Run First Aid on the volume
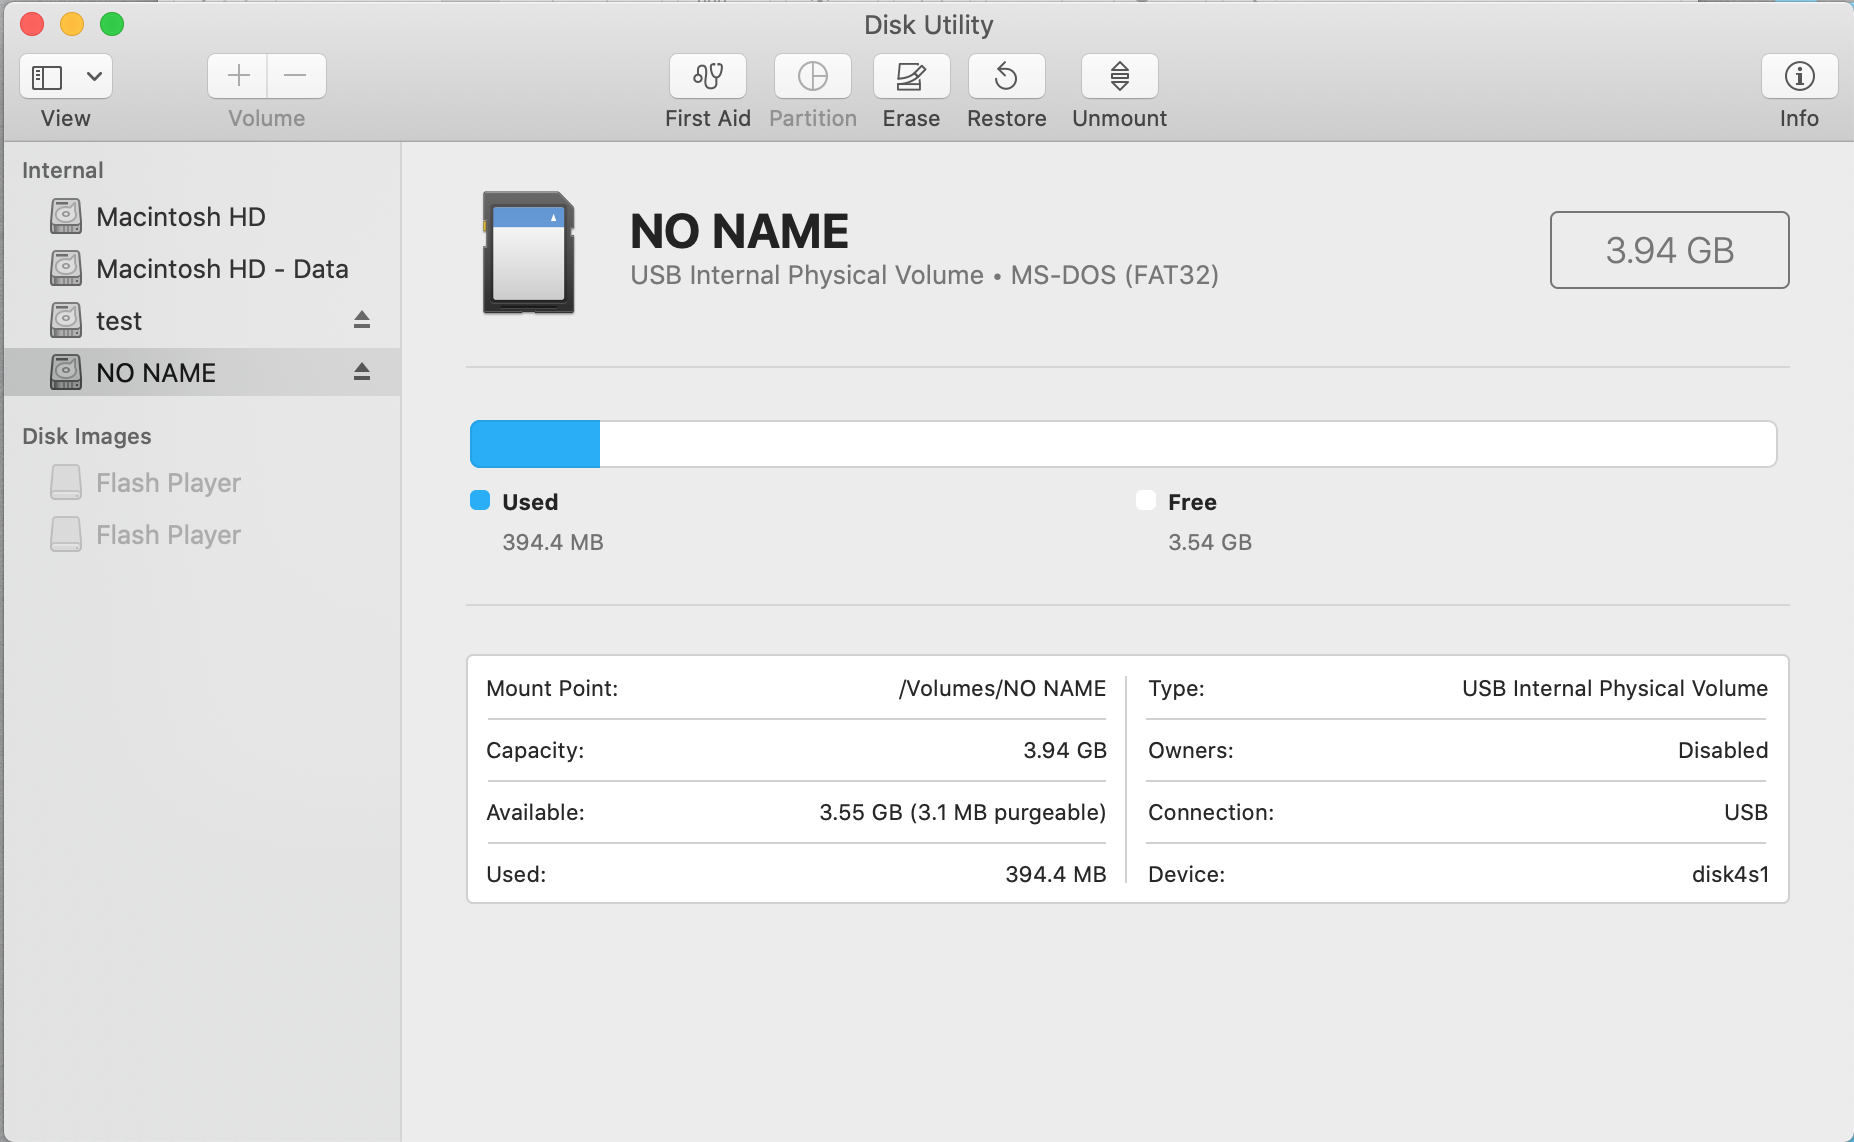 707,77
